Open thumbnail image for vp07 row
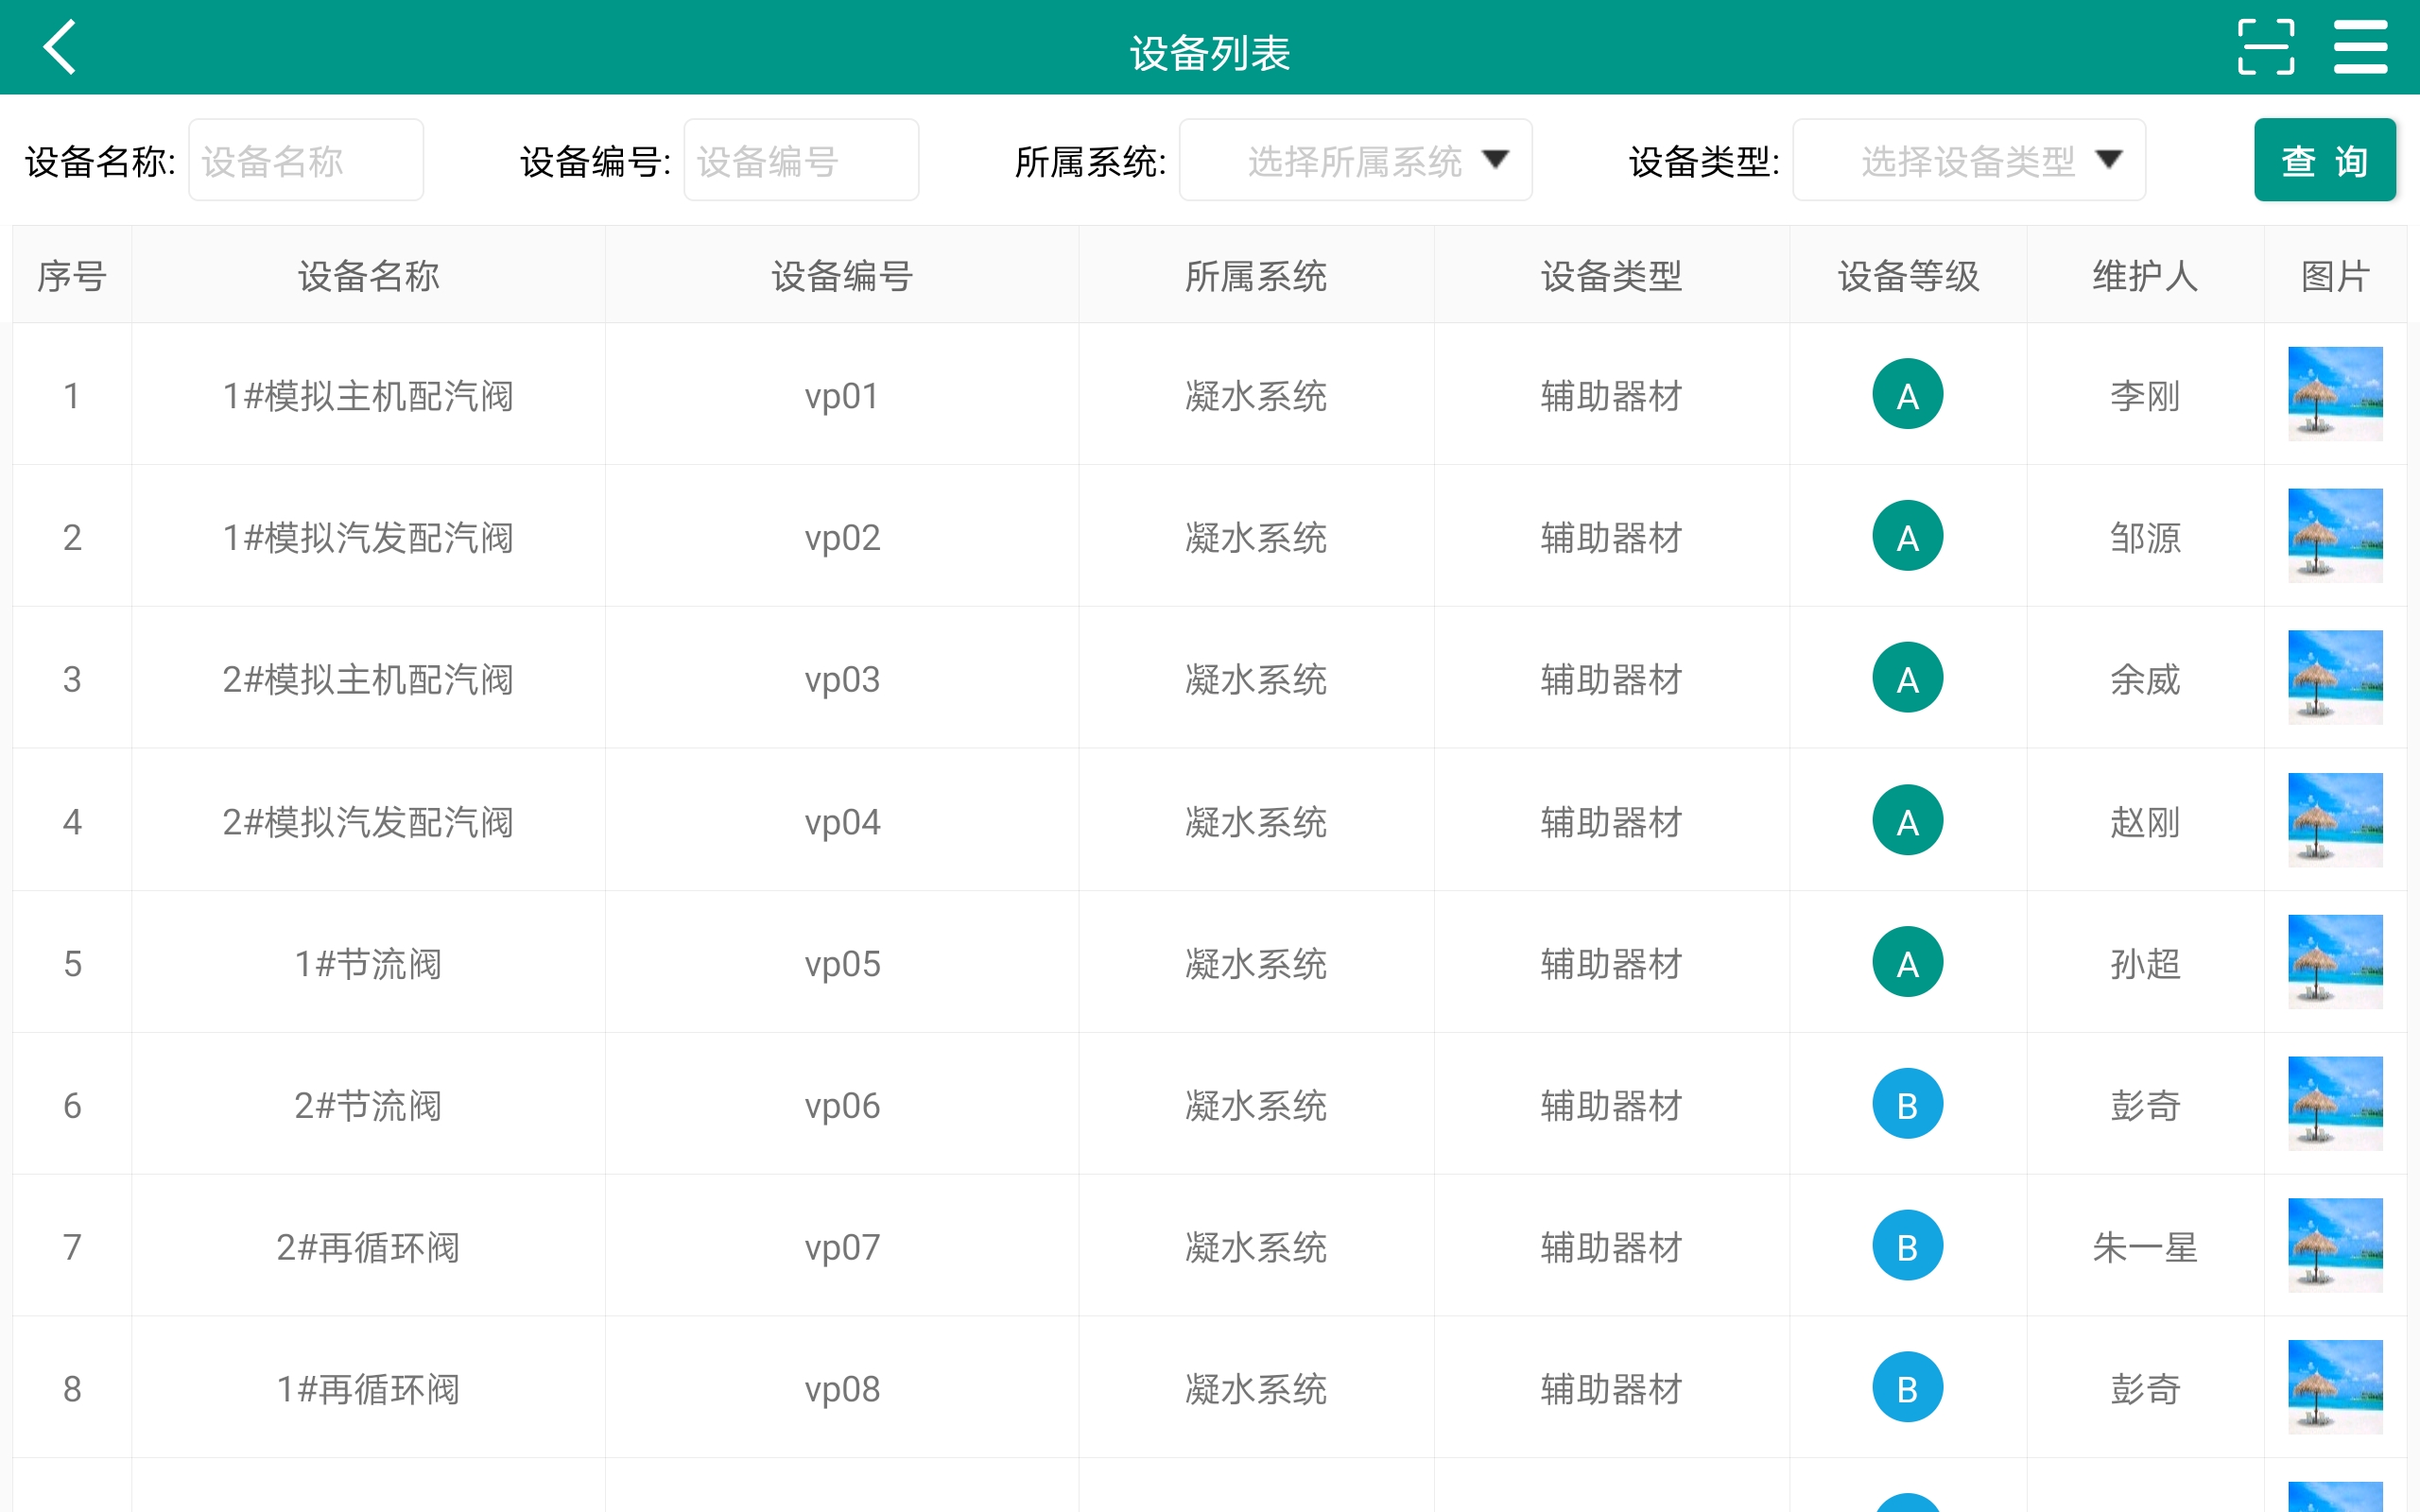The height and width of the screenshot is (1512, 2420). 2334,1246
